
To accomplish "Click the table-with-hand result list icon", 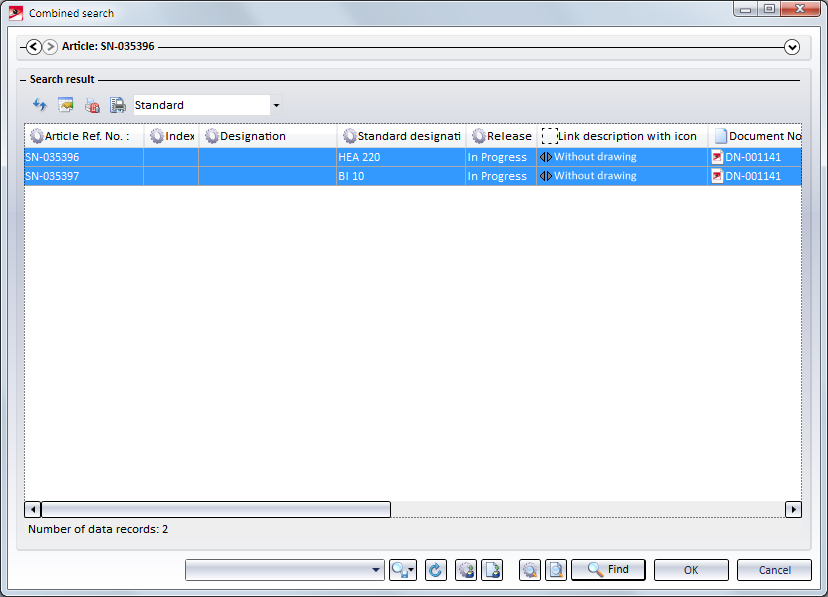I will (65, 105).
